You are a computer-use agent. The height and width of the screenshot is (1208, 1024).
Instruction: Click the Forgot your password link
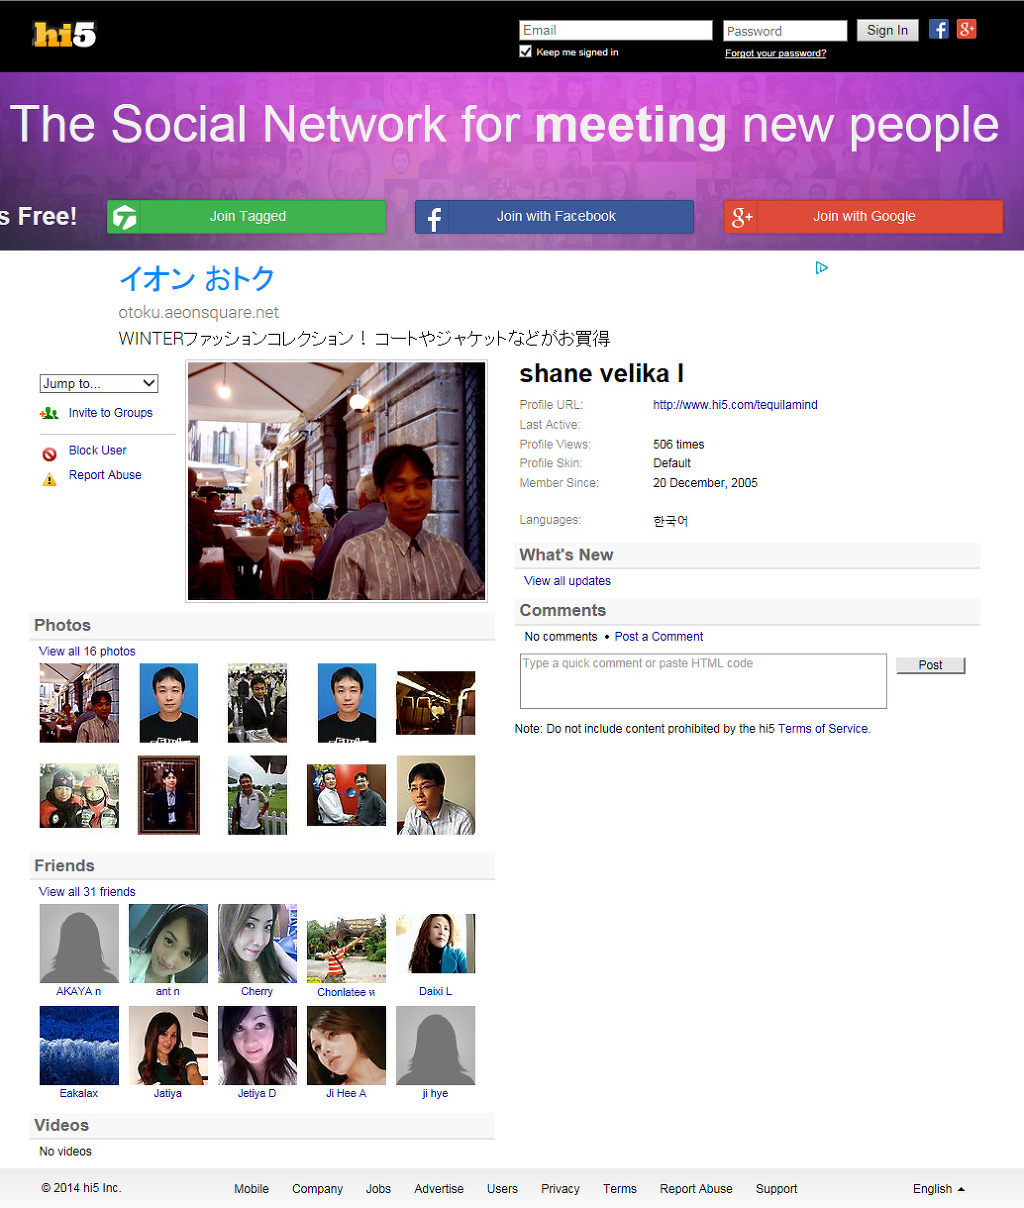[x=775, y=53]
